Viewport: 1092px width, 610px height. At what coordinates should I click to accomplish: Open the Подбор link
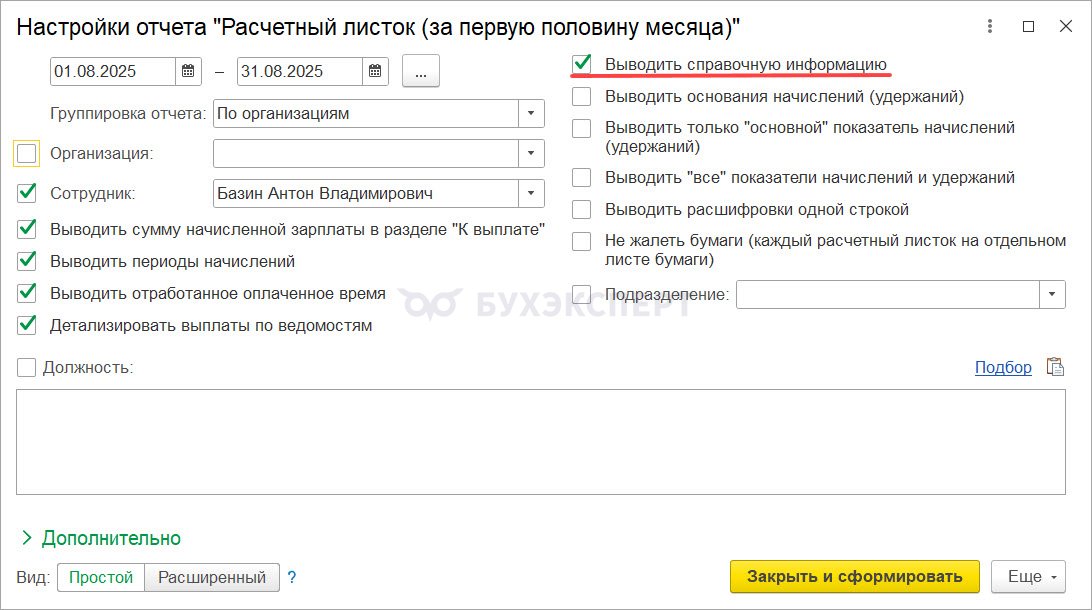pos(1003,367)
